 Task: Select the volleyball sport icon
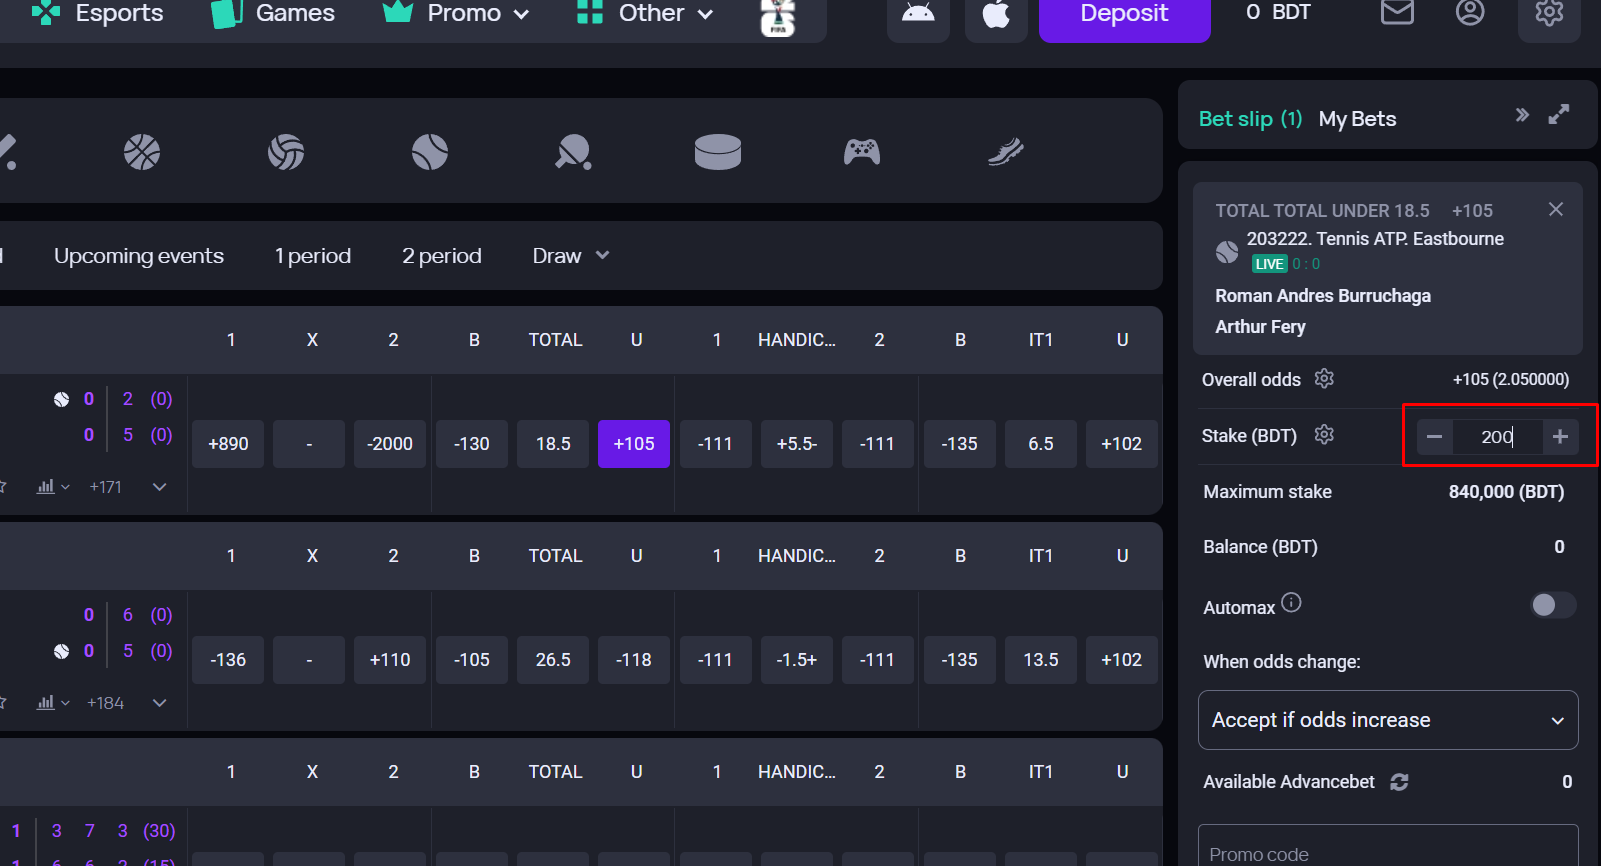point(286,152)
